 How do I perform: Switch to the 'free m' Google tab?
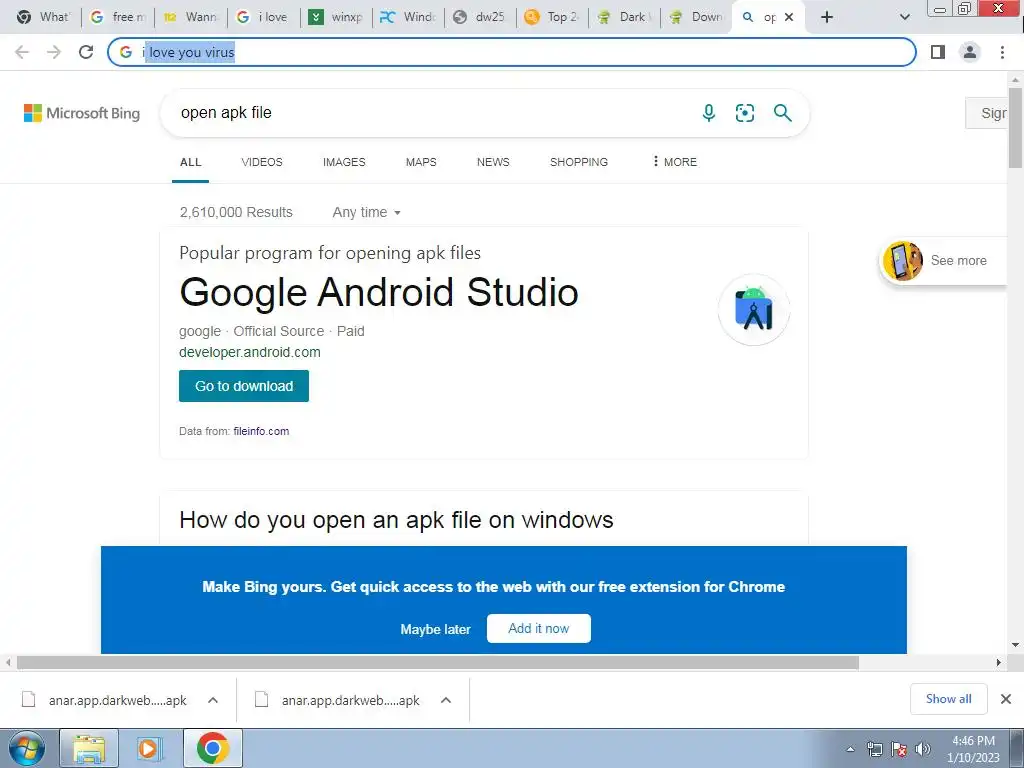pos(118,17)
